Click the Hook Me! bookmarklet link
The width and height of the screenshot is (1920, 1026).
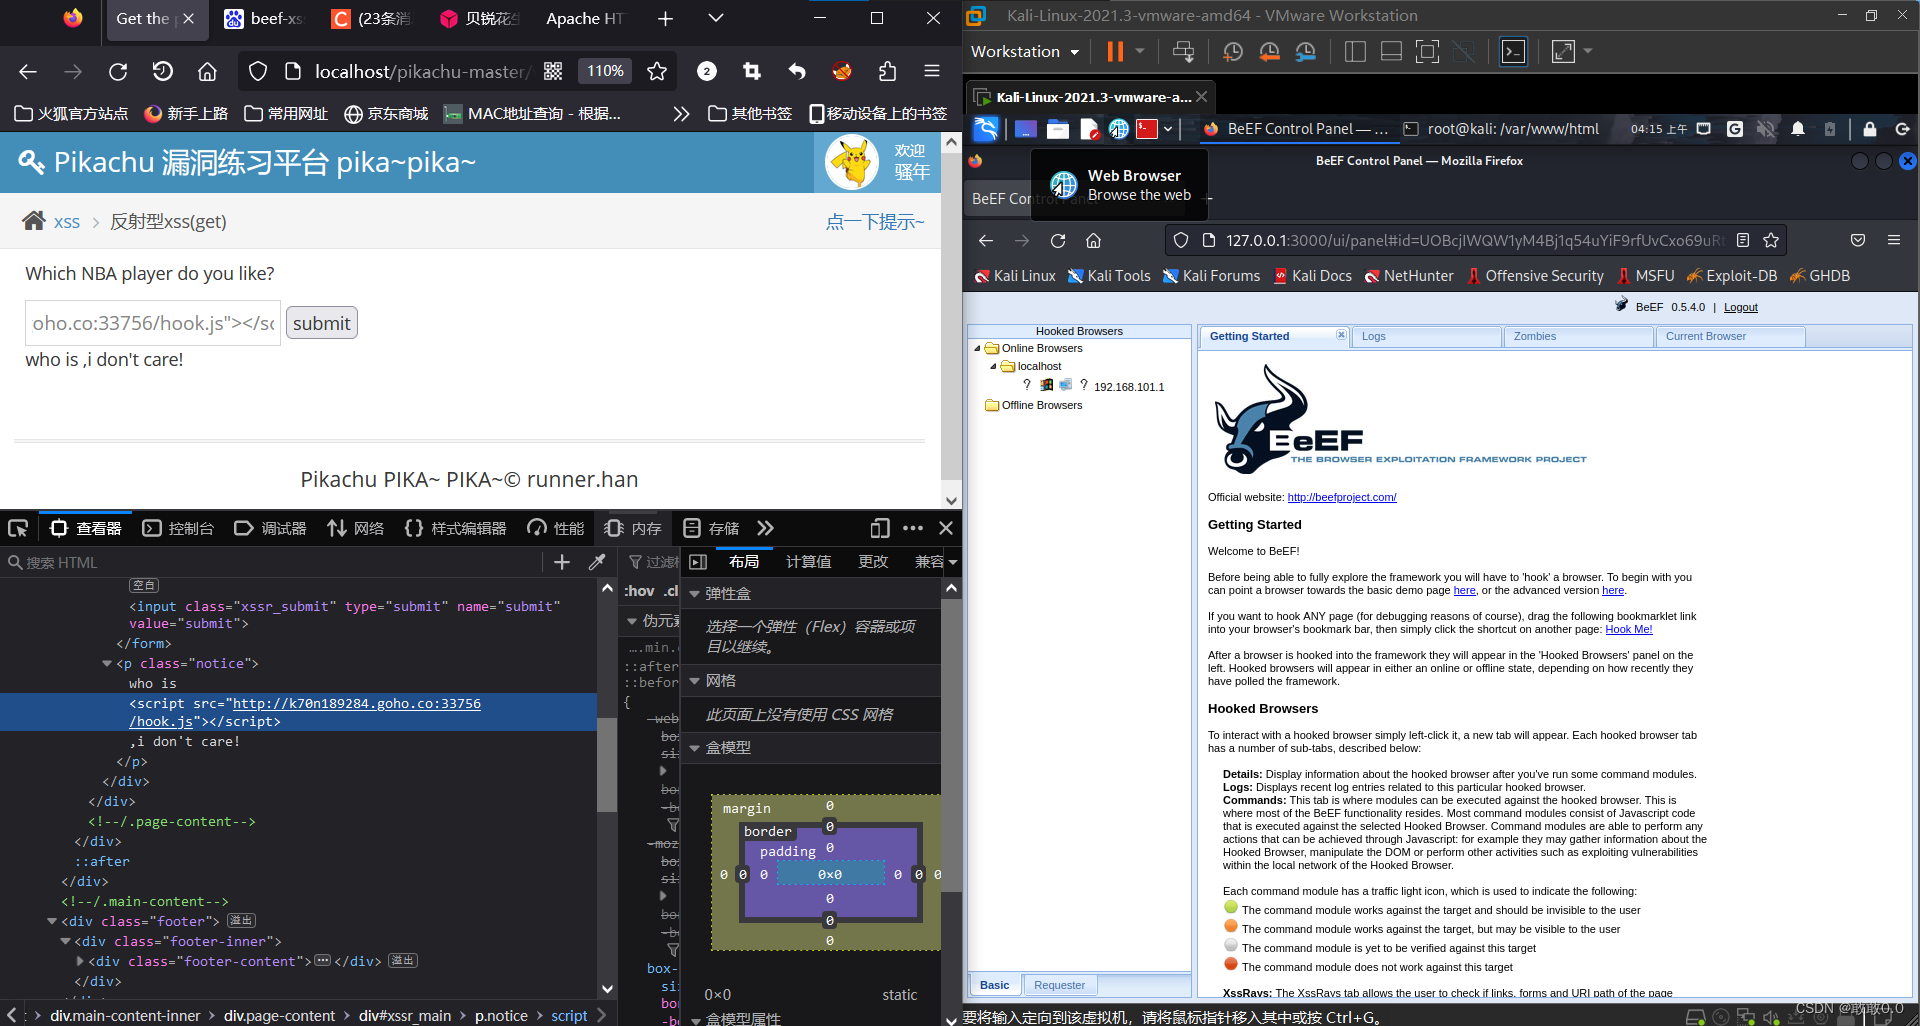pos(1628,629)
